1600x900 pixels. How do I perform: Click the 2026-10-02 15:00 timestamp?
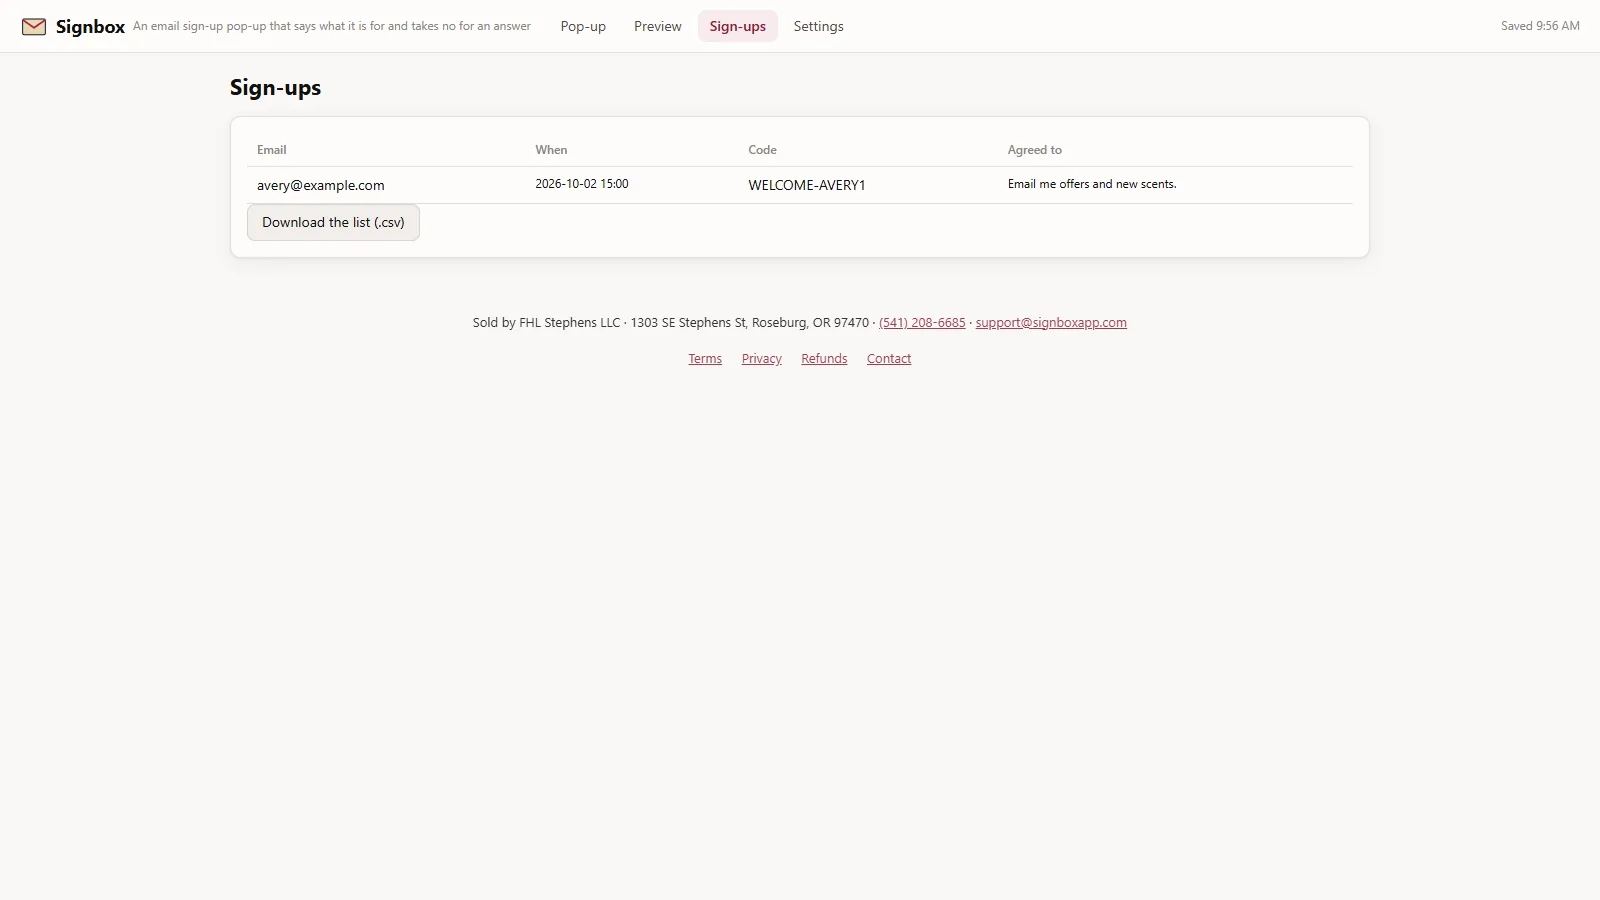coord(582,184)
